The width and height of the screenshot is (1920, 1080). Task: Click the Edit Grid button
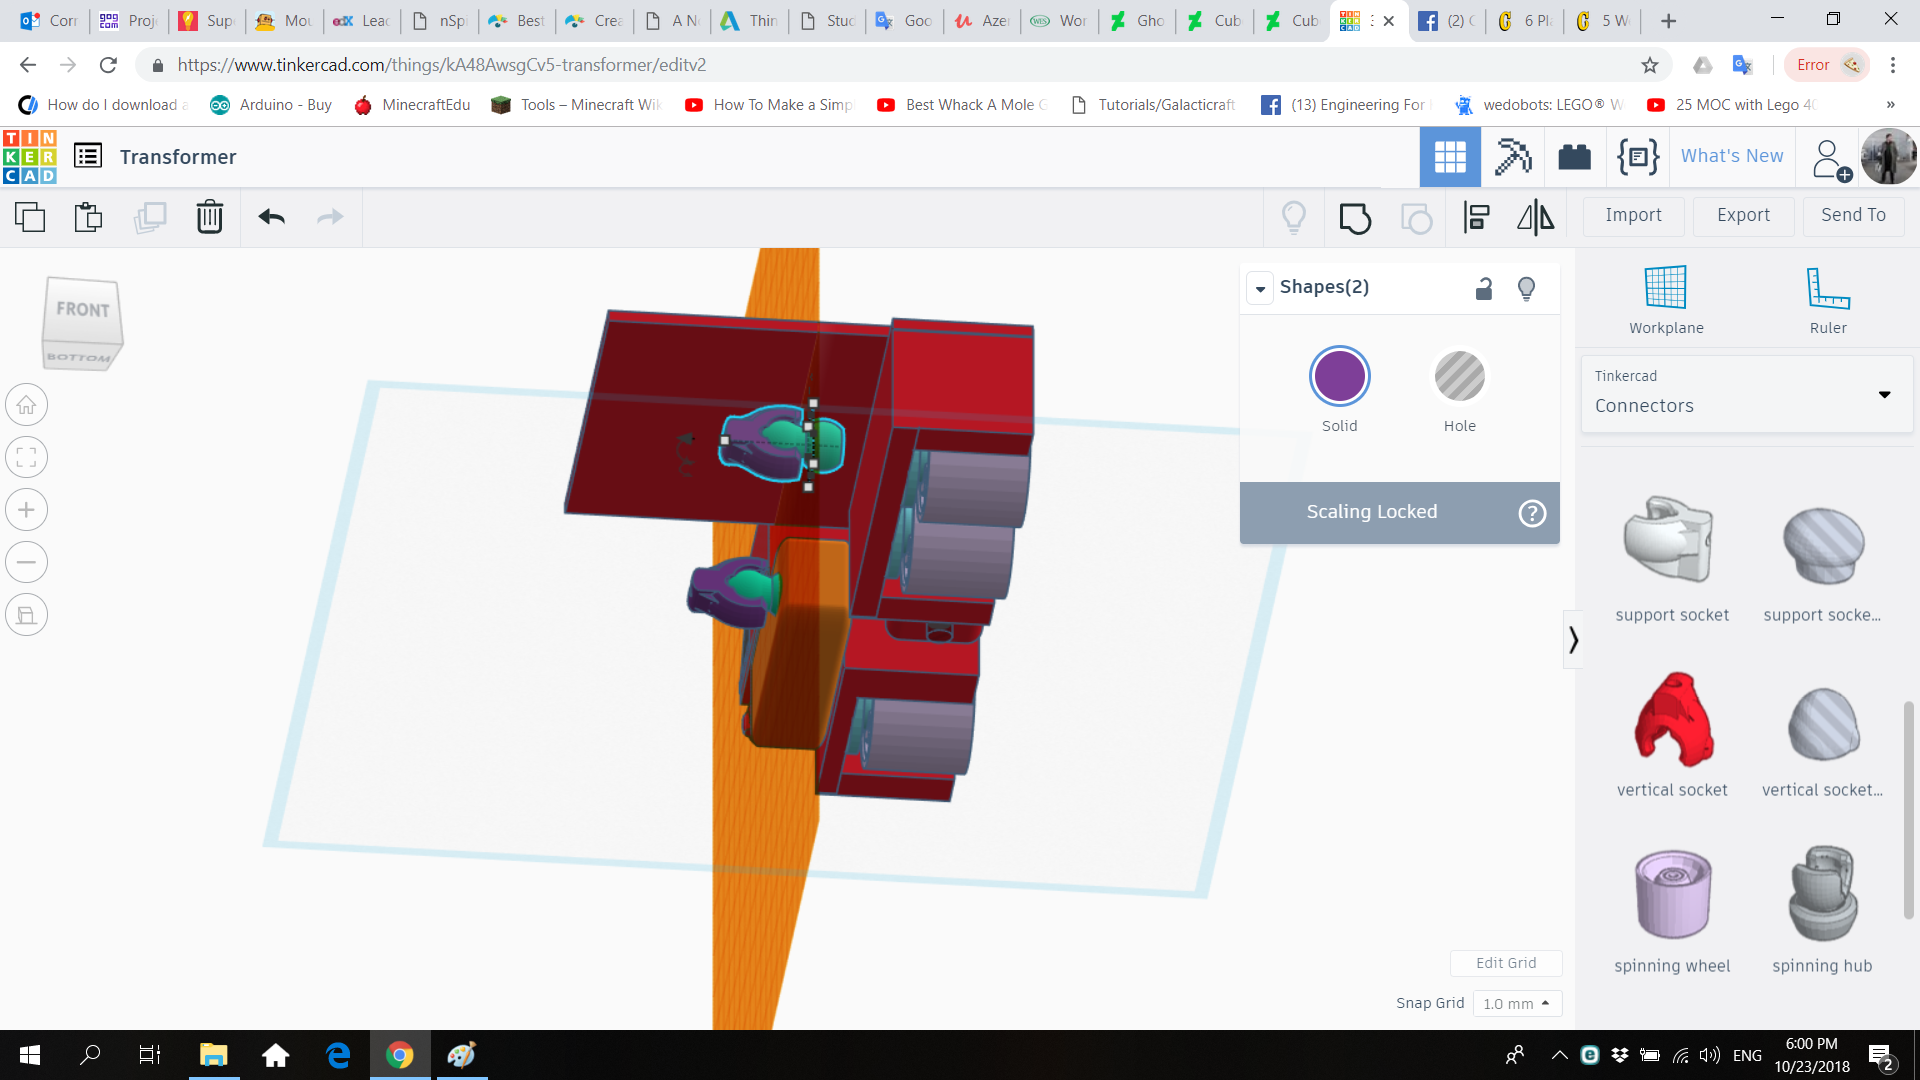(x=1506, y=962)
